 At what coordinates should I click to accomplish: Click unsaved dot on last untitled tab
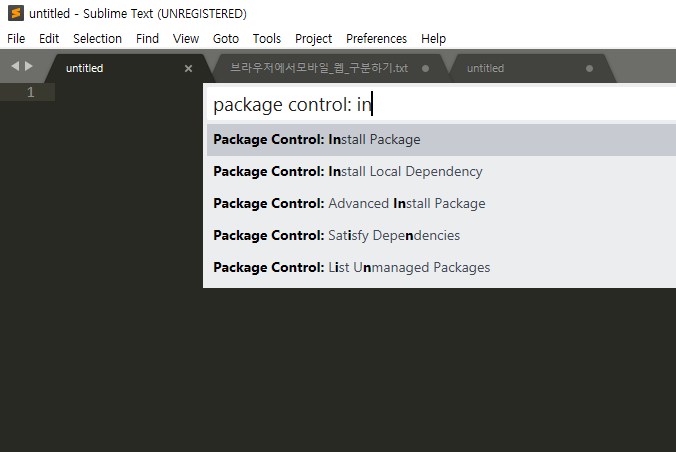click(590, 69)
